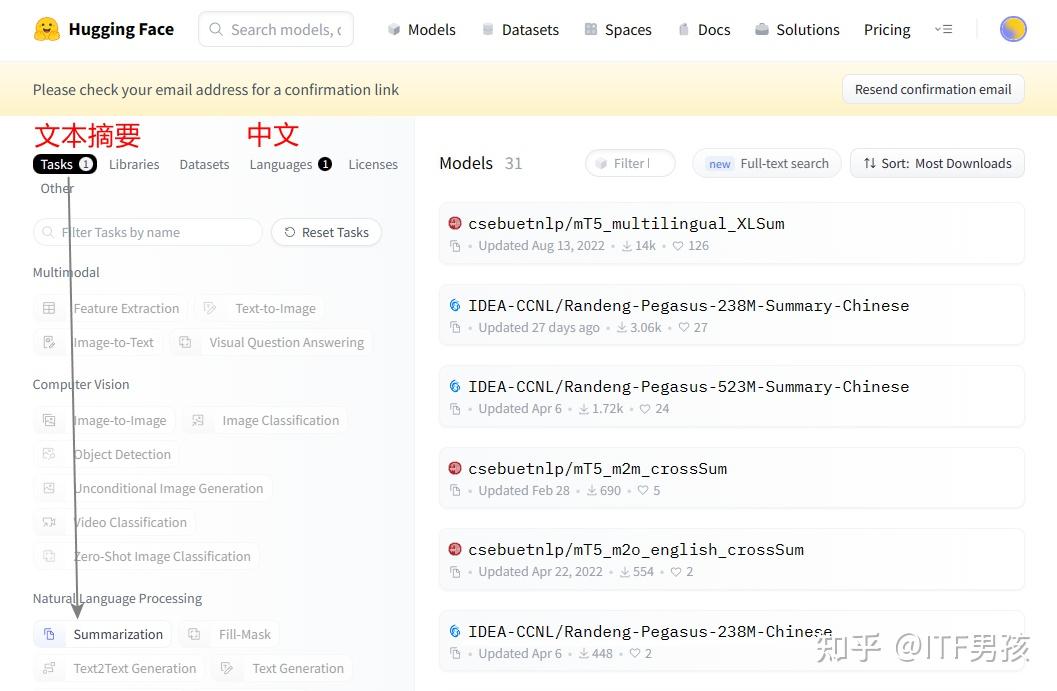Open the Full-text search option
The image size is (1057, 691).
(766, 163)
